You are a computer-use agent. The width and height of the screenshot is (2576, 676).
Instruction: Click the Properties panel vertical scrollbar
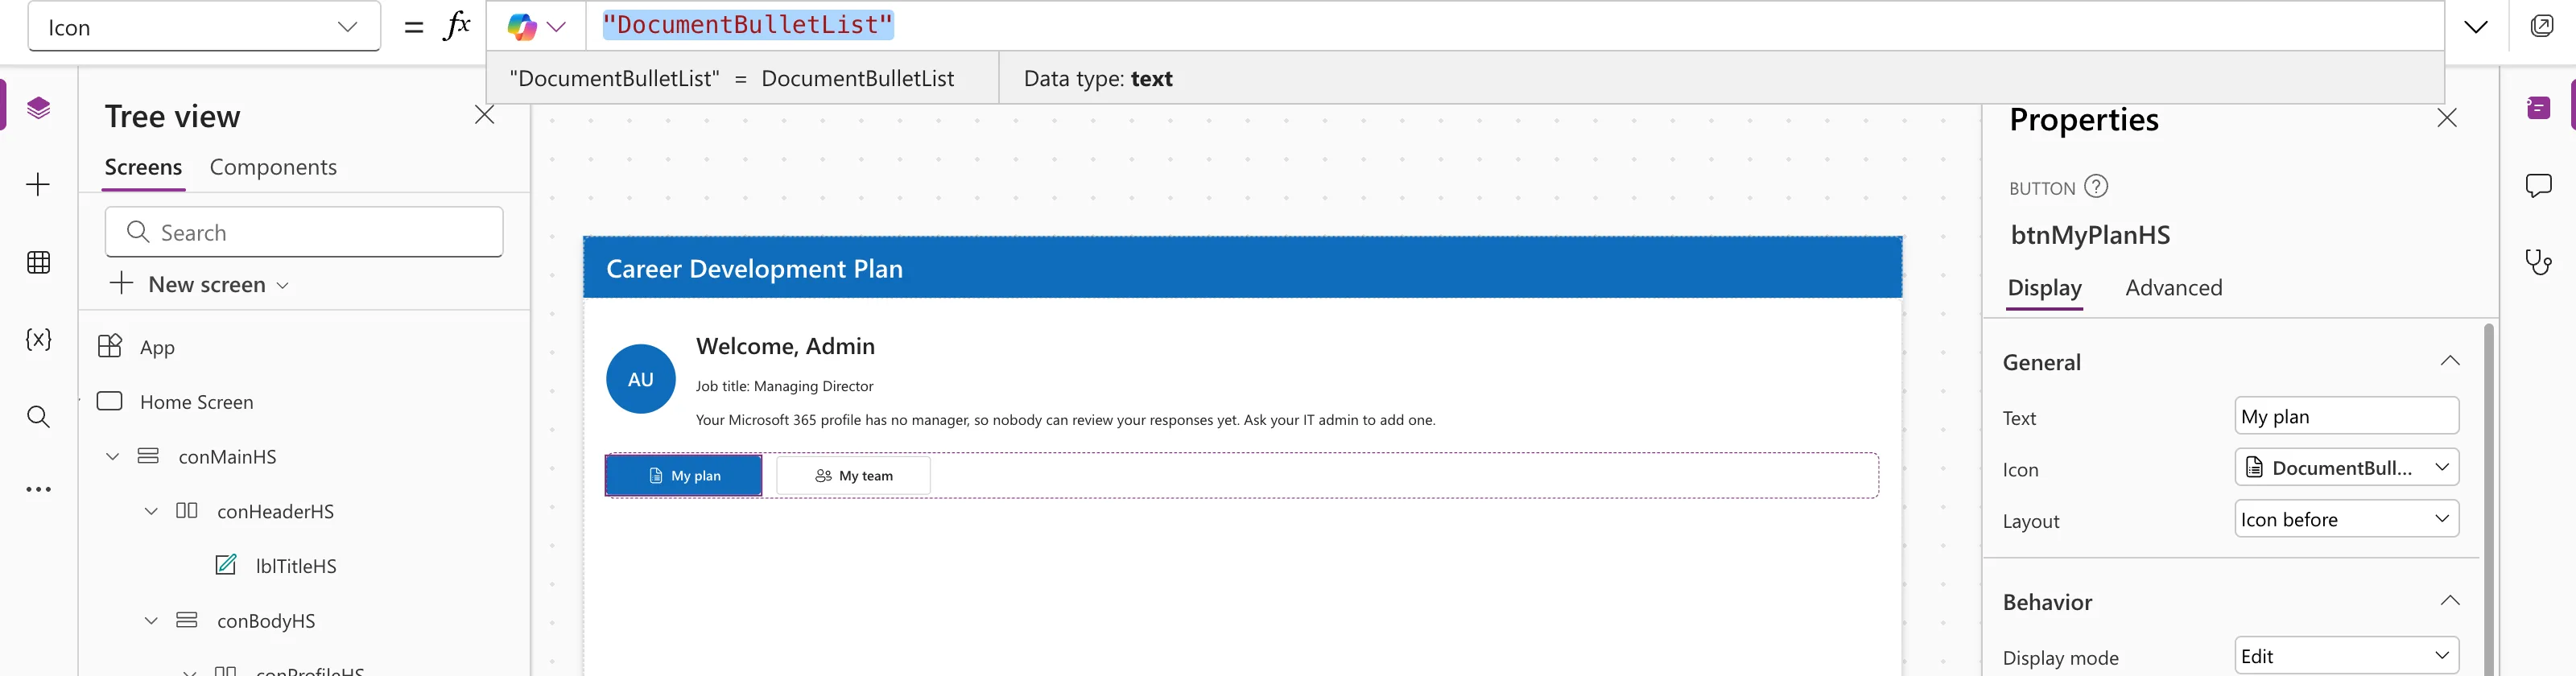pyautogui.click(x=2488, y=499)
